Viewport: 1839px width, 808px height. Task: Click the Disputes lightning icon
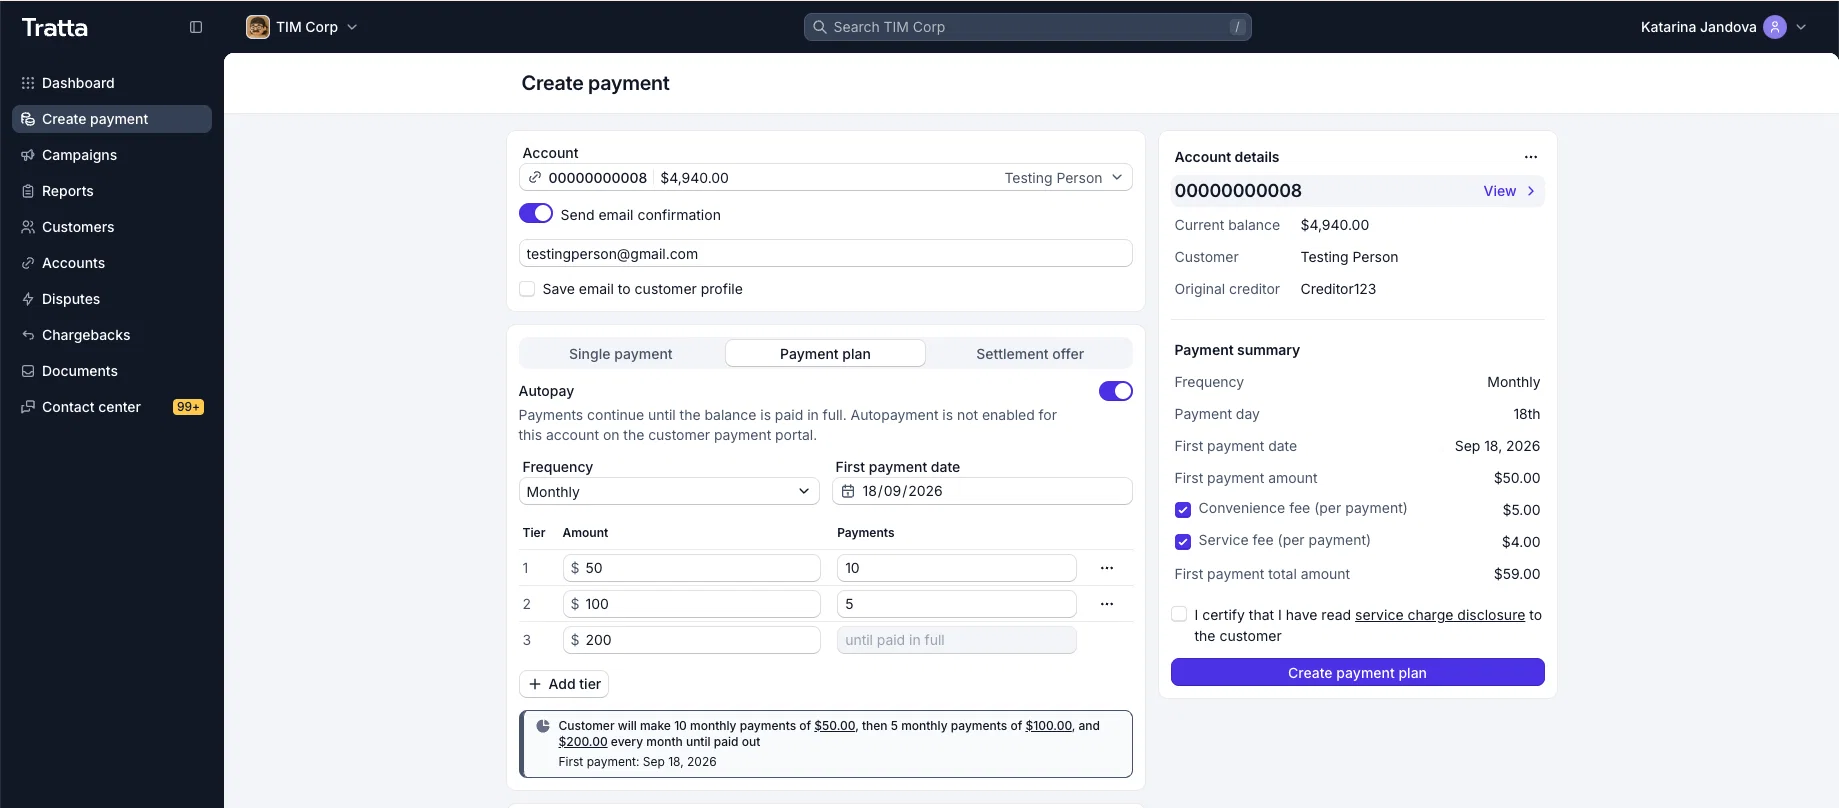tap(28, 299)
